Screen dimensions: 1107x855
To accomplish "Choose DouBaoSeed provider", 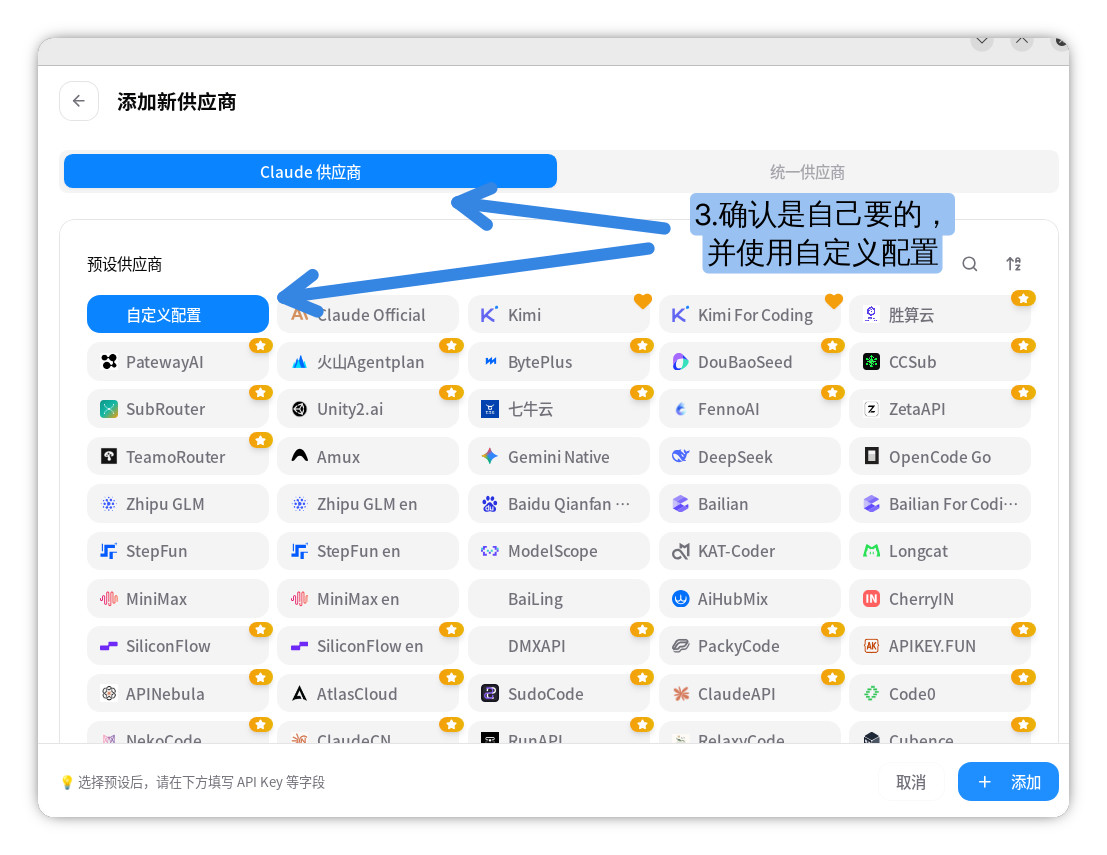I will tap(750, 361).
